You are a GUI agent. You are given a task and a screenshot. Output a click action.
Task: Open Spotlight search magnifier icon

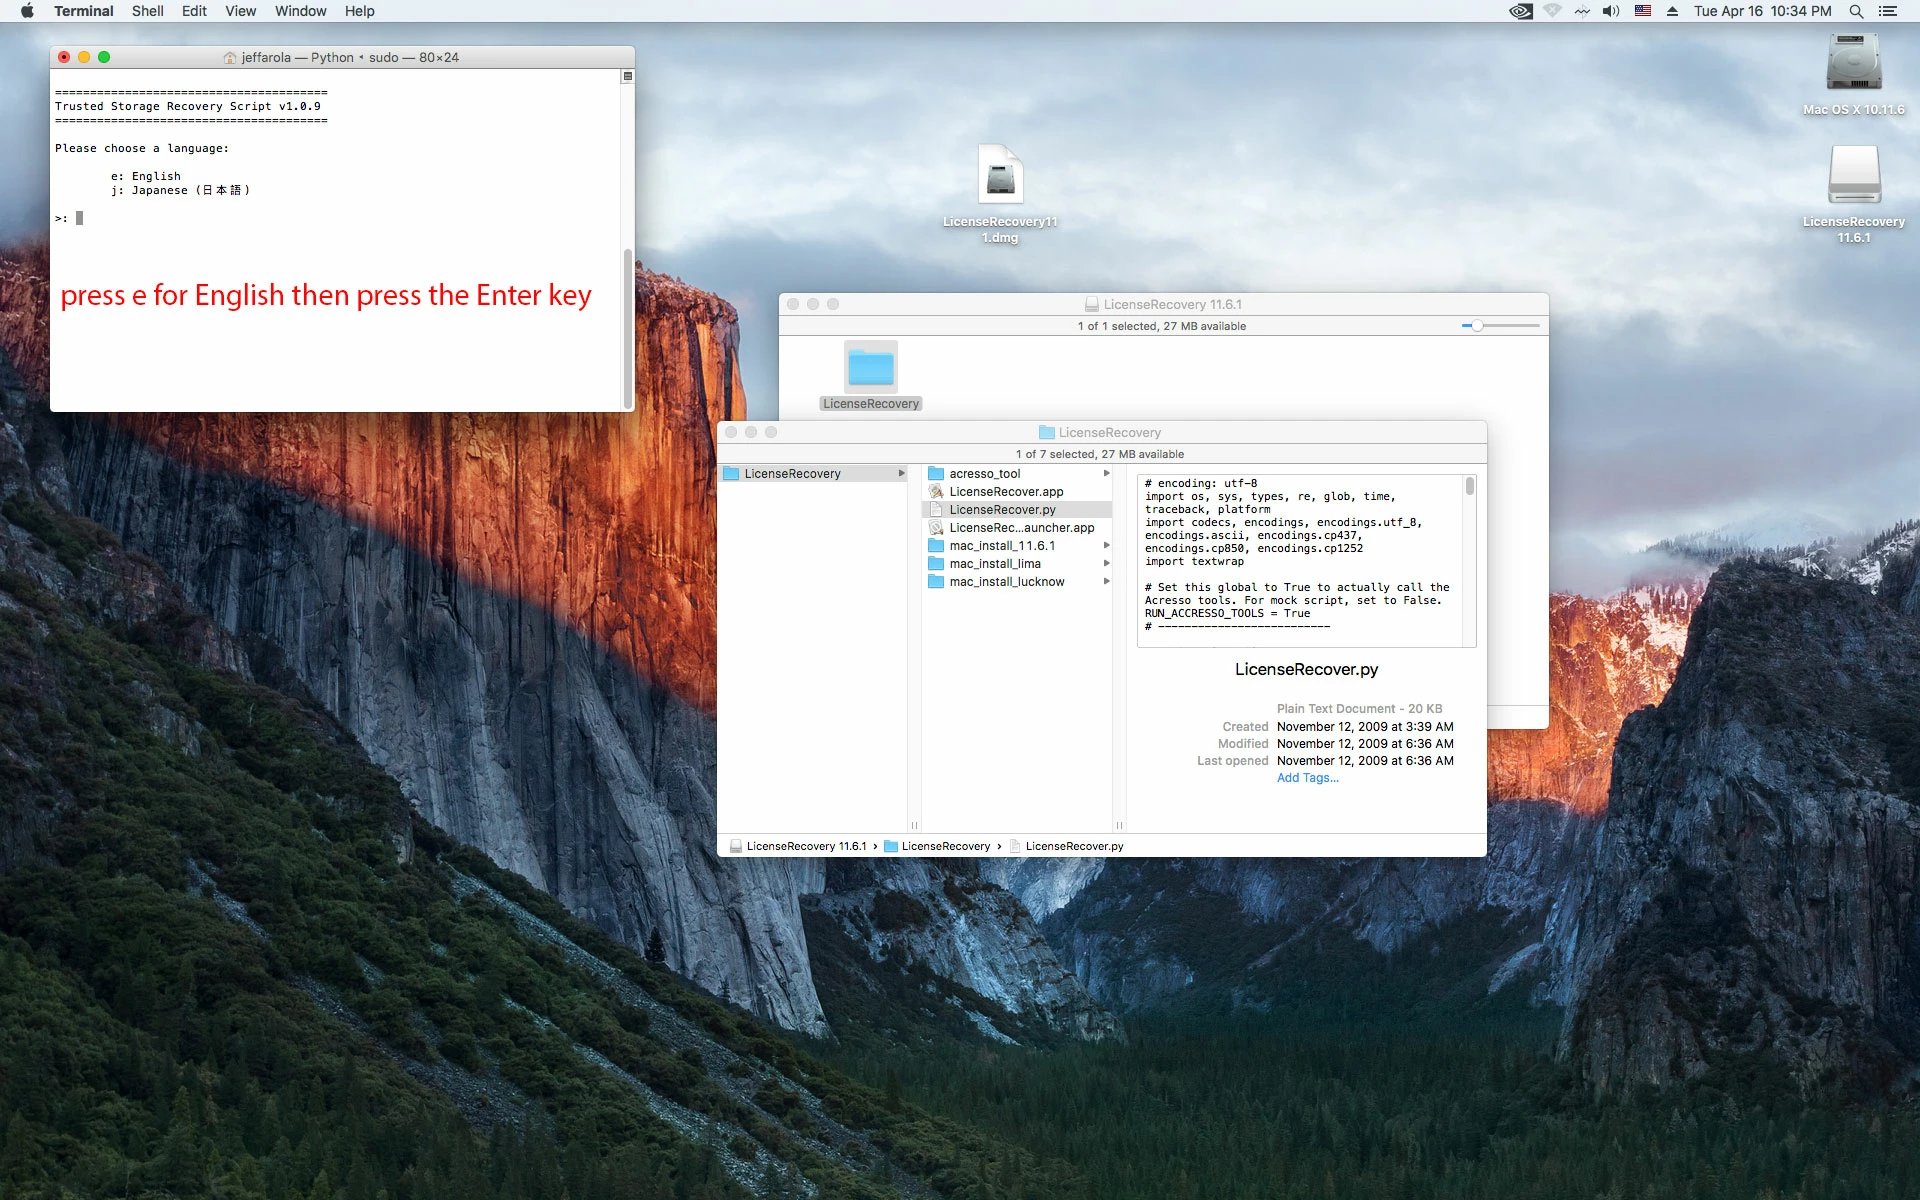point(1856,11)
